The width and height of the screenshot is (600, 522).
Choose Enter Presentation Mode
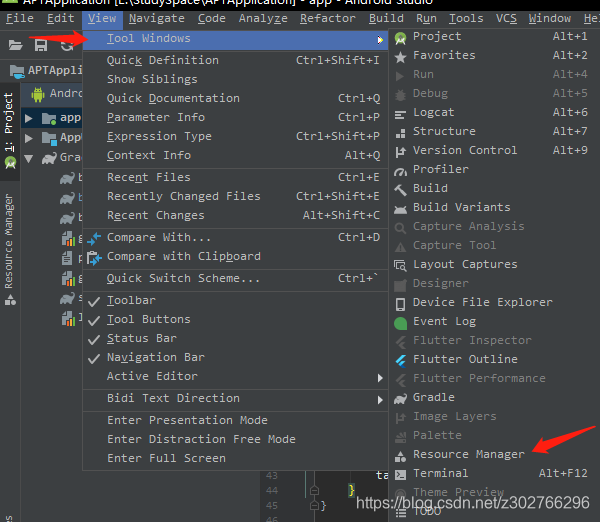click(x=235, y=421)
